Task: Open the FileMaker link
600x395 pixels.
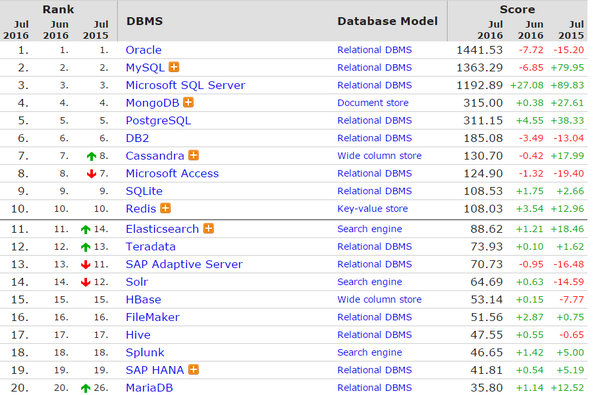Action: (x=152, y=317)
